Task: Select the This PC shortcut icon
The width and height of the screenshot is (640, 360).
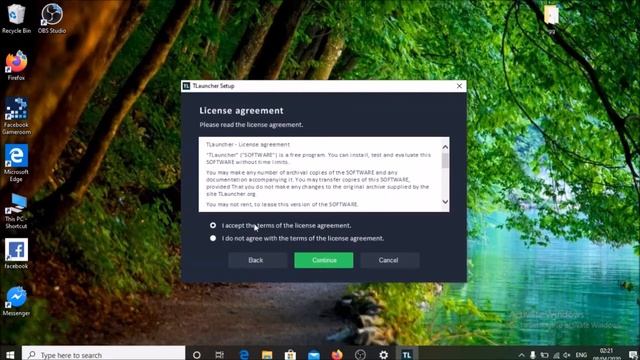Action: point(16,211)
